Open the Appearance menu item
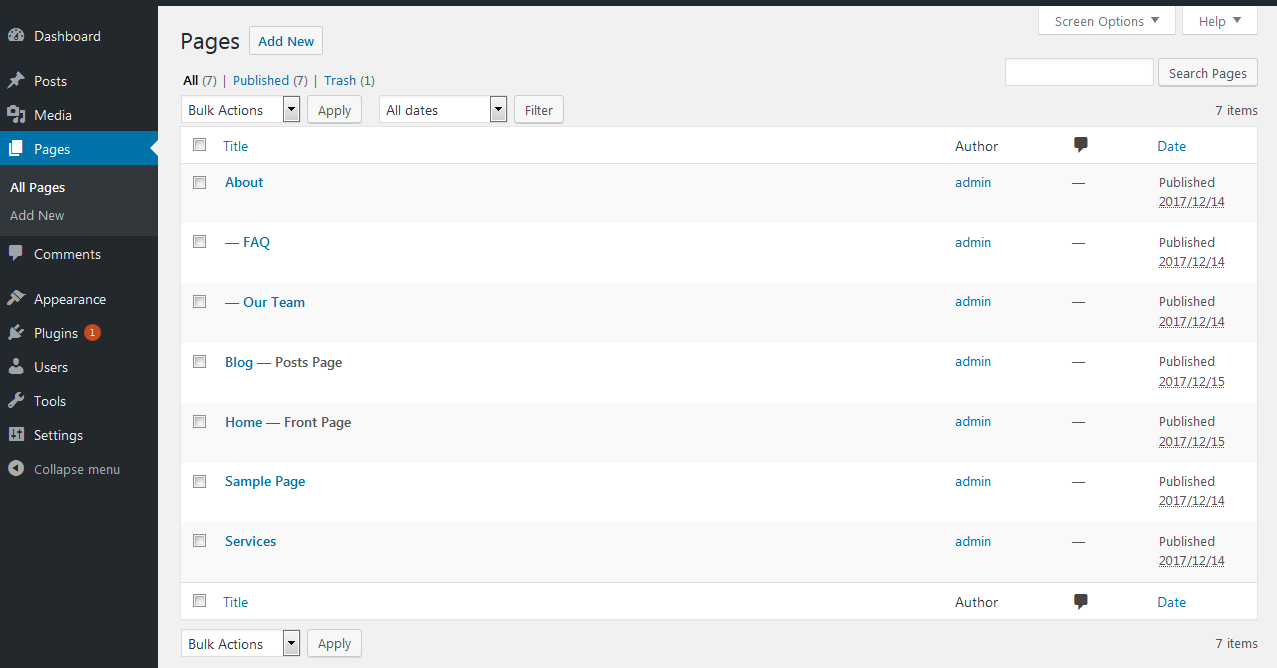Viewport: 1277px width, 668px height. pos(70,299)
